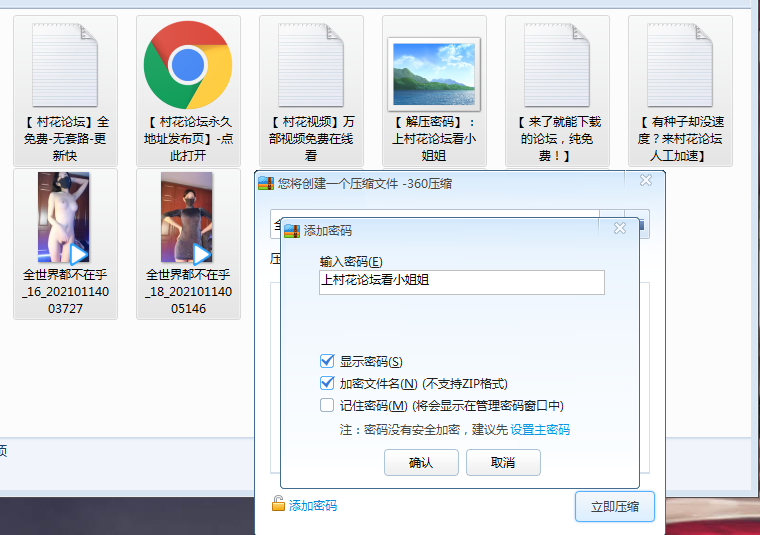Click the 输入密码 password input field
The height and width of the screenshot is (535, 760).
[x=461, y=282]
